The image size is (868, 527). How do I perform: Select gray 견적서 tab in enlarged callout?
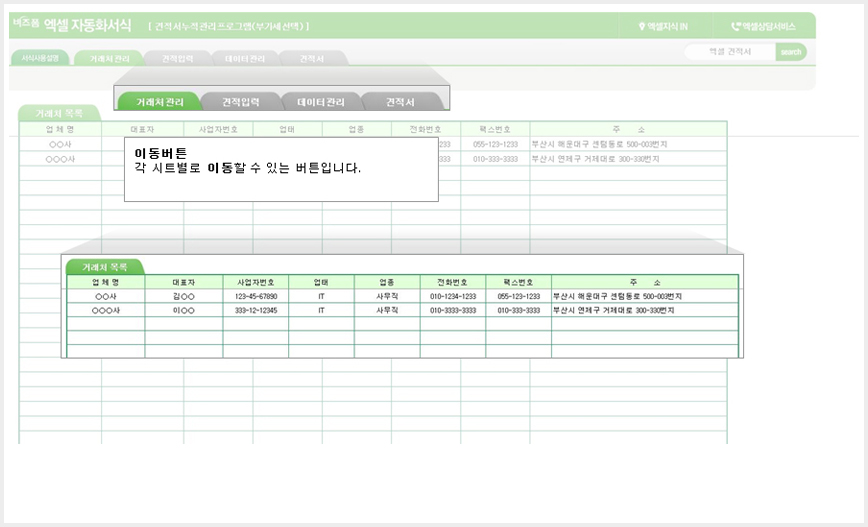[x=400, y=102]
